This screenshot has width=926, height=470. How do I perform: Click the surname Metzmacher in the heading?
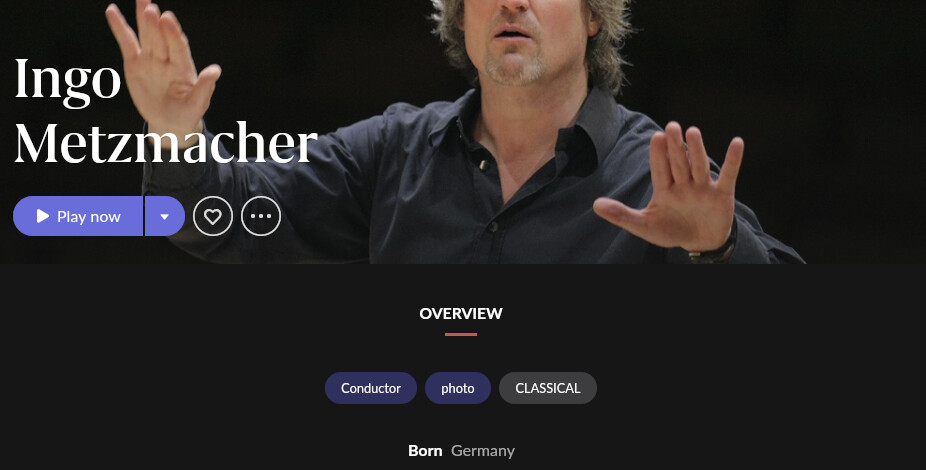pyautogui.click(x=166, y=143)
